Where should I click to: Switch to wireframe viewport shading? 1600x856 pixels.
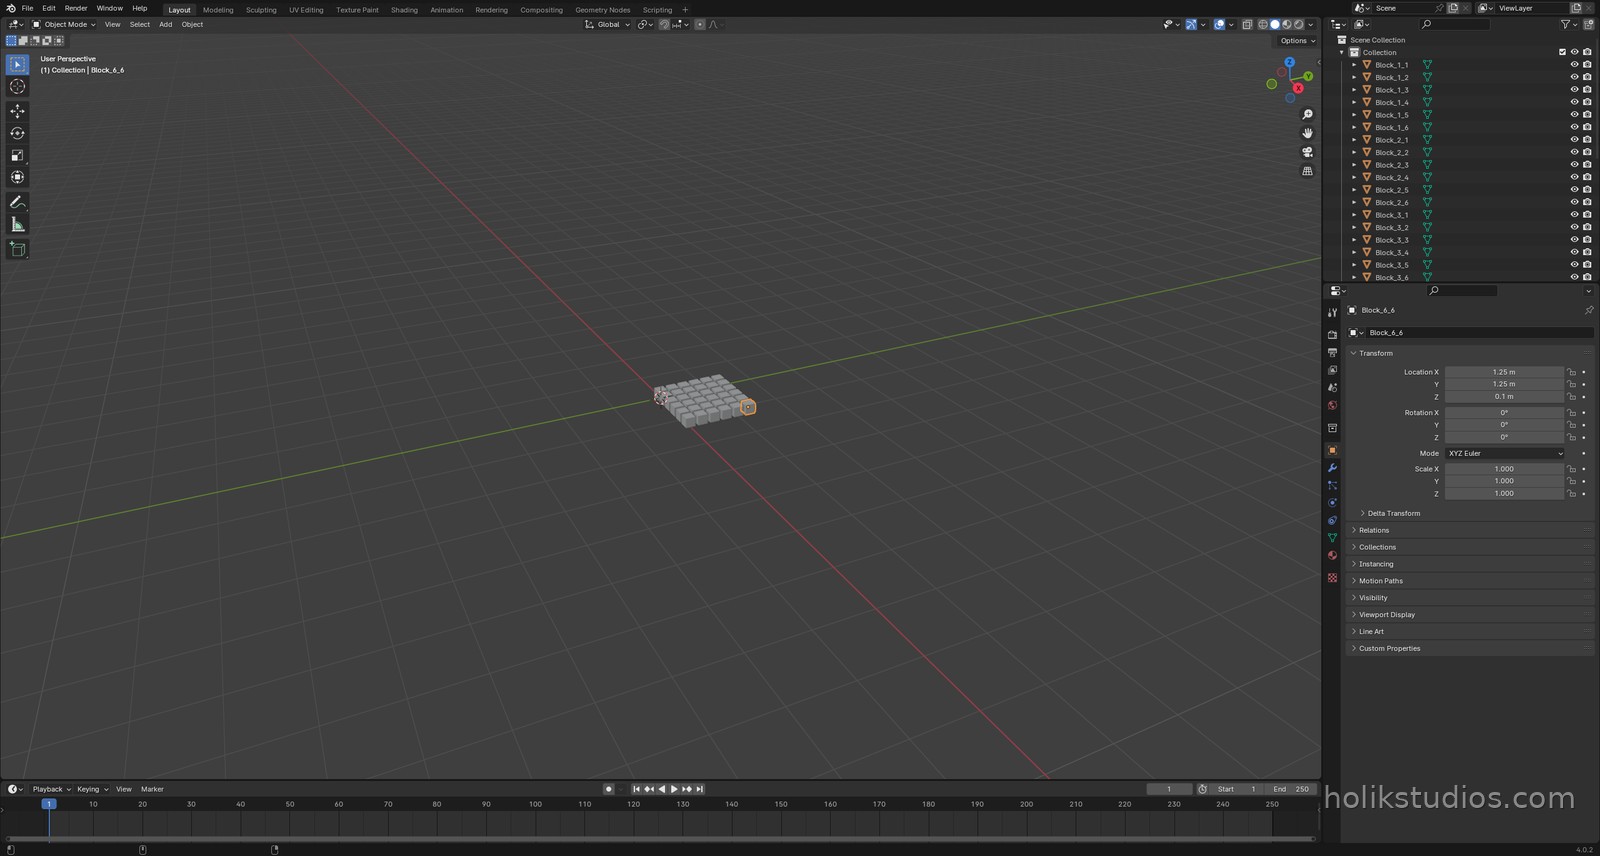(1263, 25)
